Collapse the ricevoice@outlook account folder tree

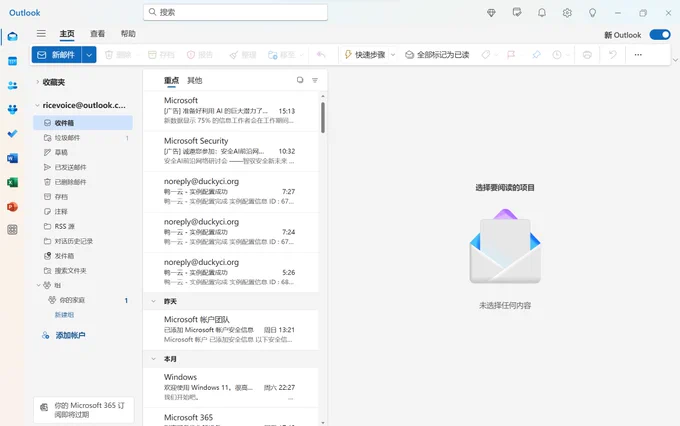click(38, 105)
